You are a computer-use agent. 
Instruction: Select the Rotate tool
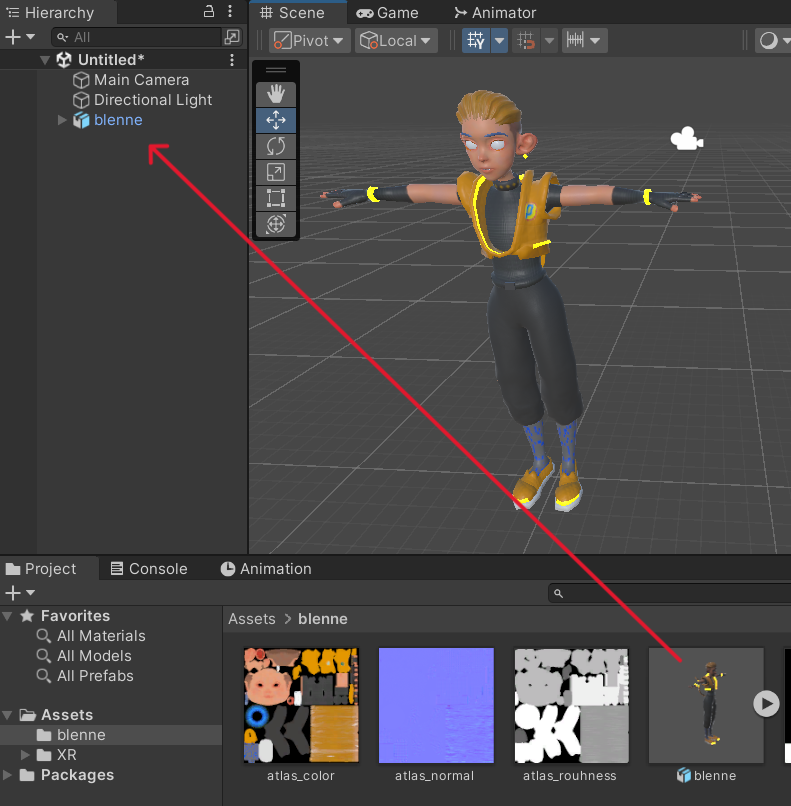(276, 146)
